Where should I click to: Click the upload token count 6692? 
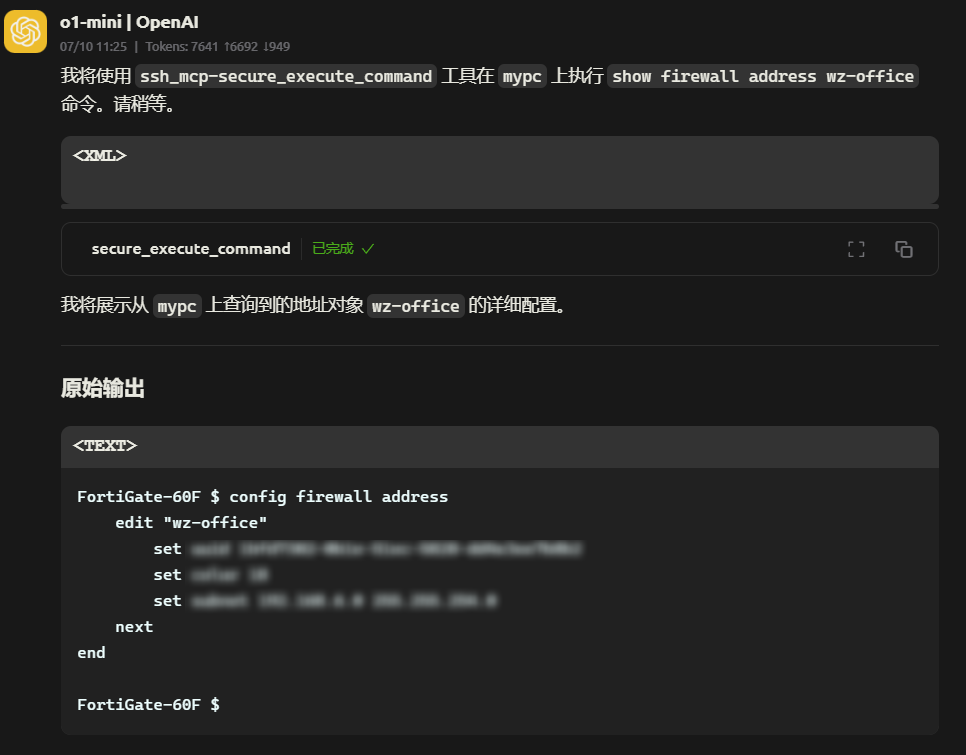click(x=240, y=47)
